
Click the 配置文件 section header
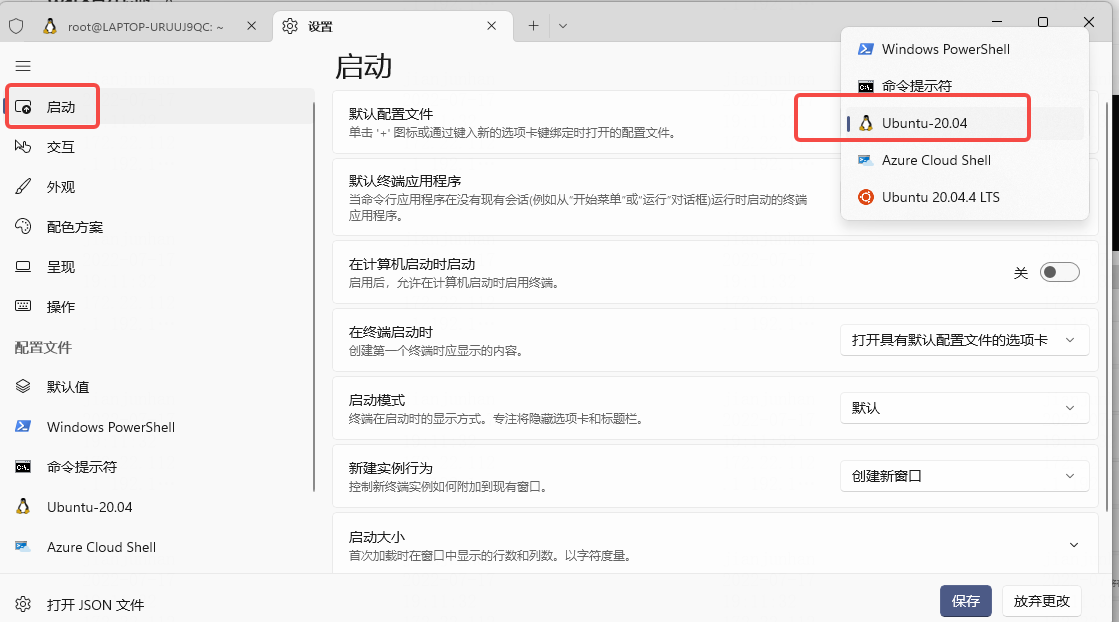click(x=44, y=347)
